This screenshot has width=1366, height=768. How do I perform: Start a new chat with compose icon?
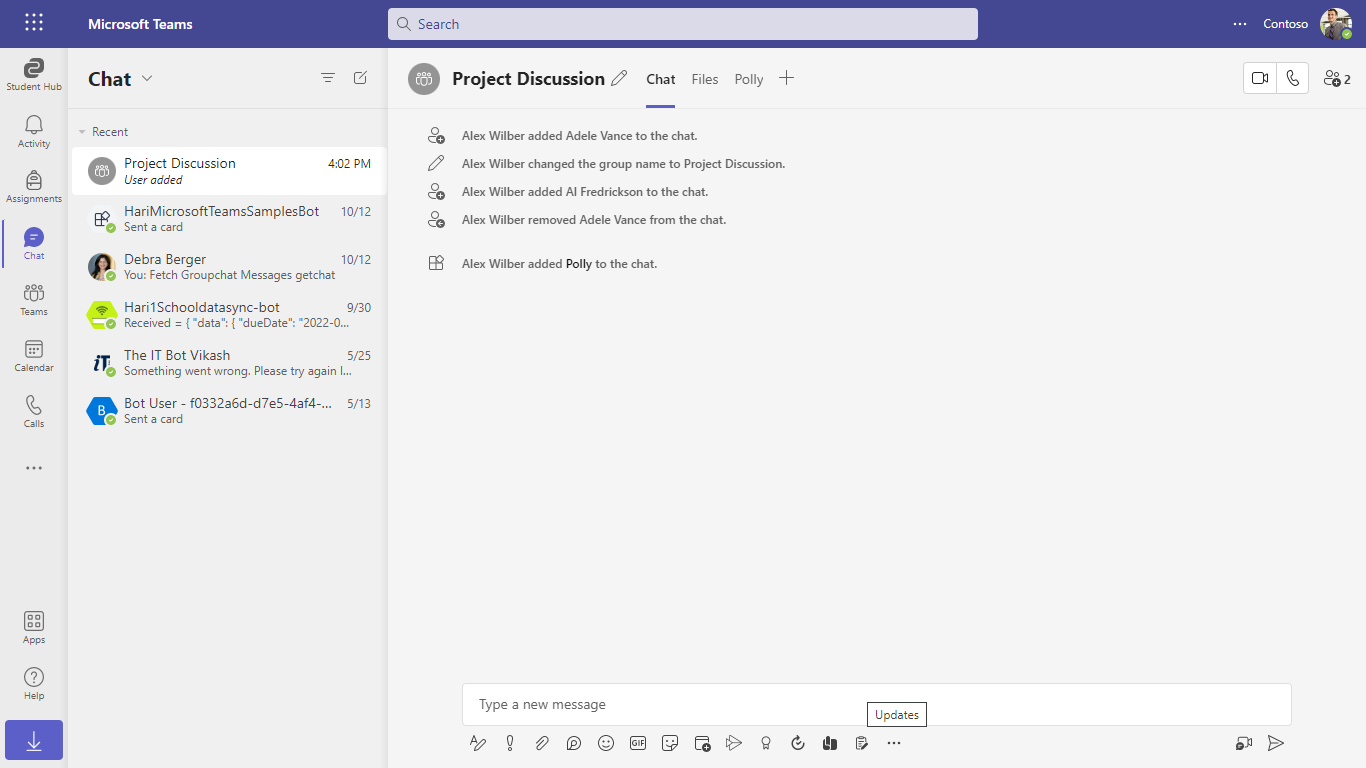point(361,78)
